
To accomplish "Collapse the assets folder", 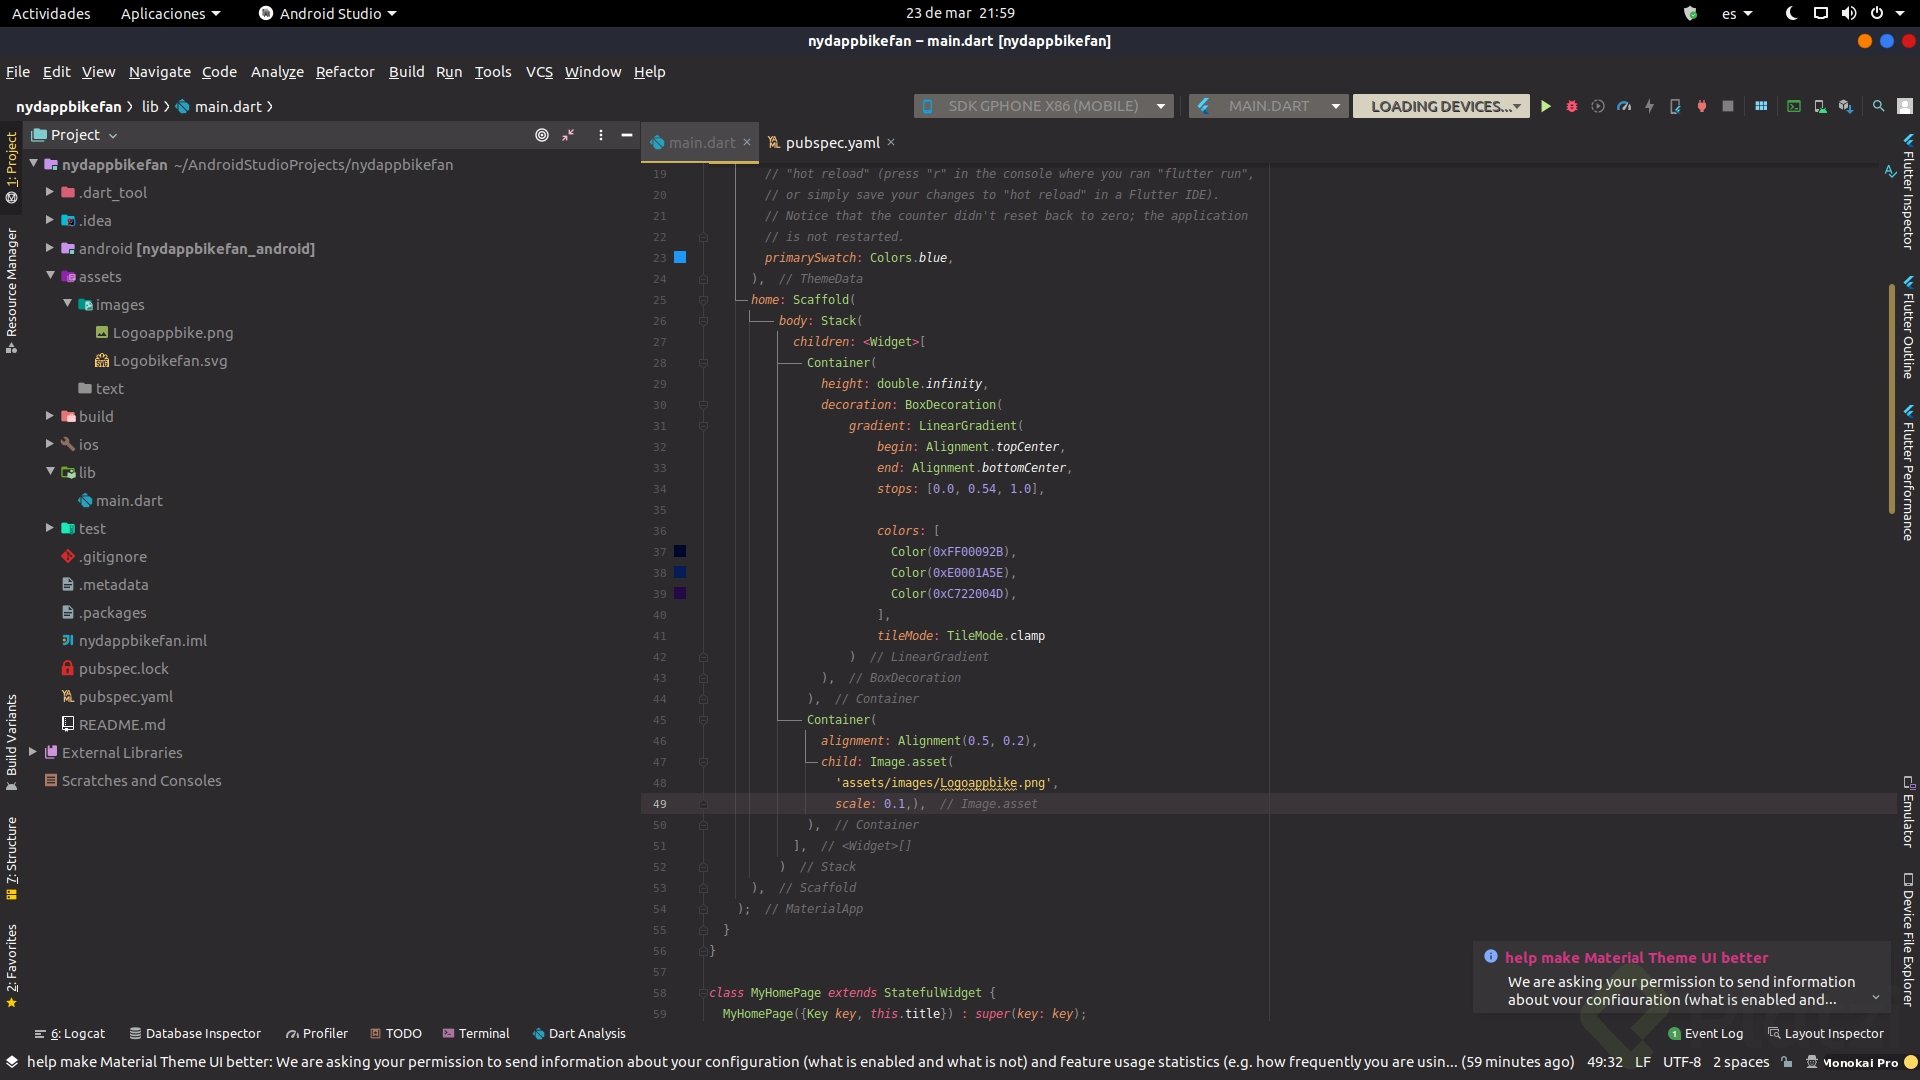I will pos(49,276).
